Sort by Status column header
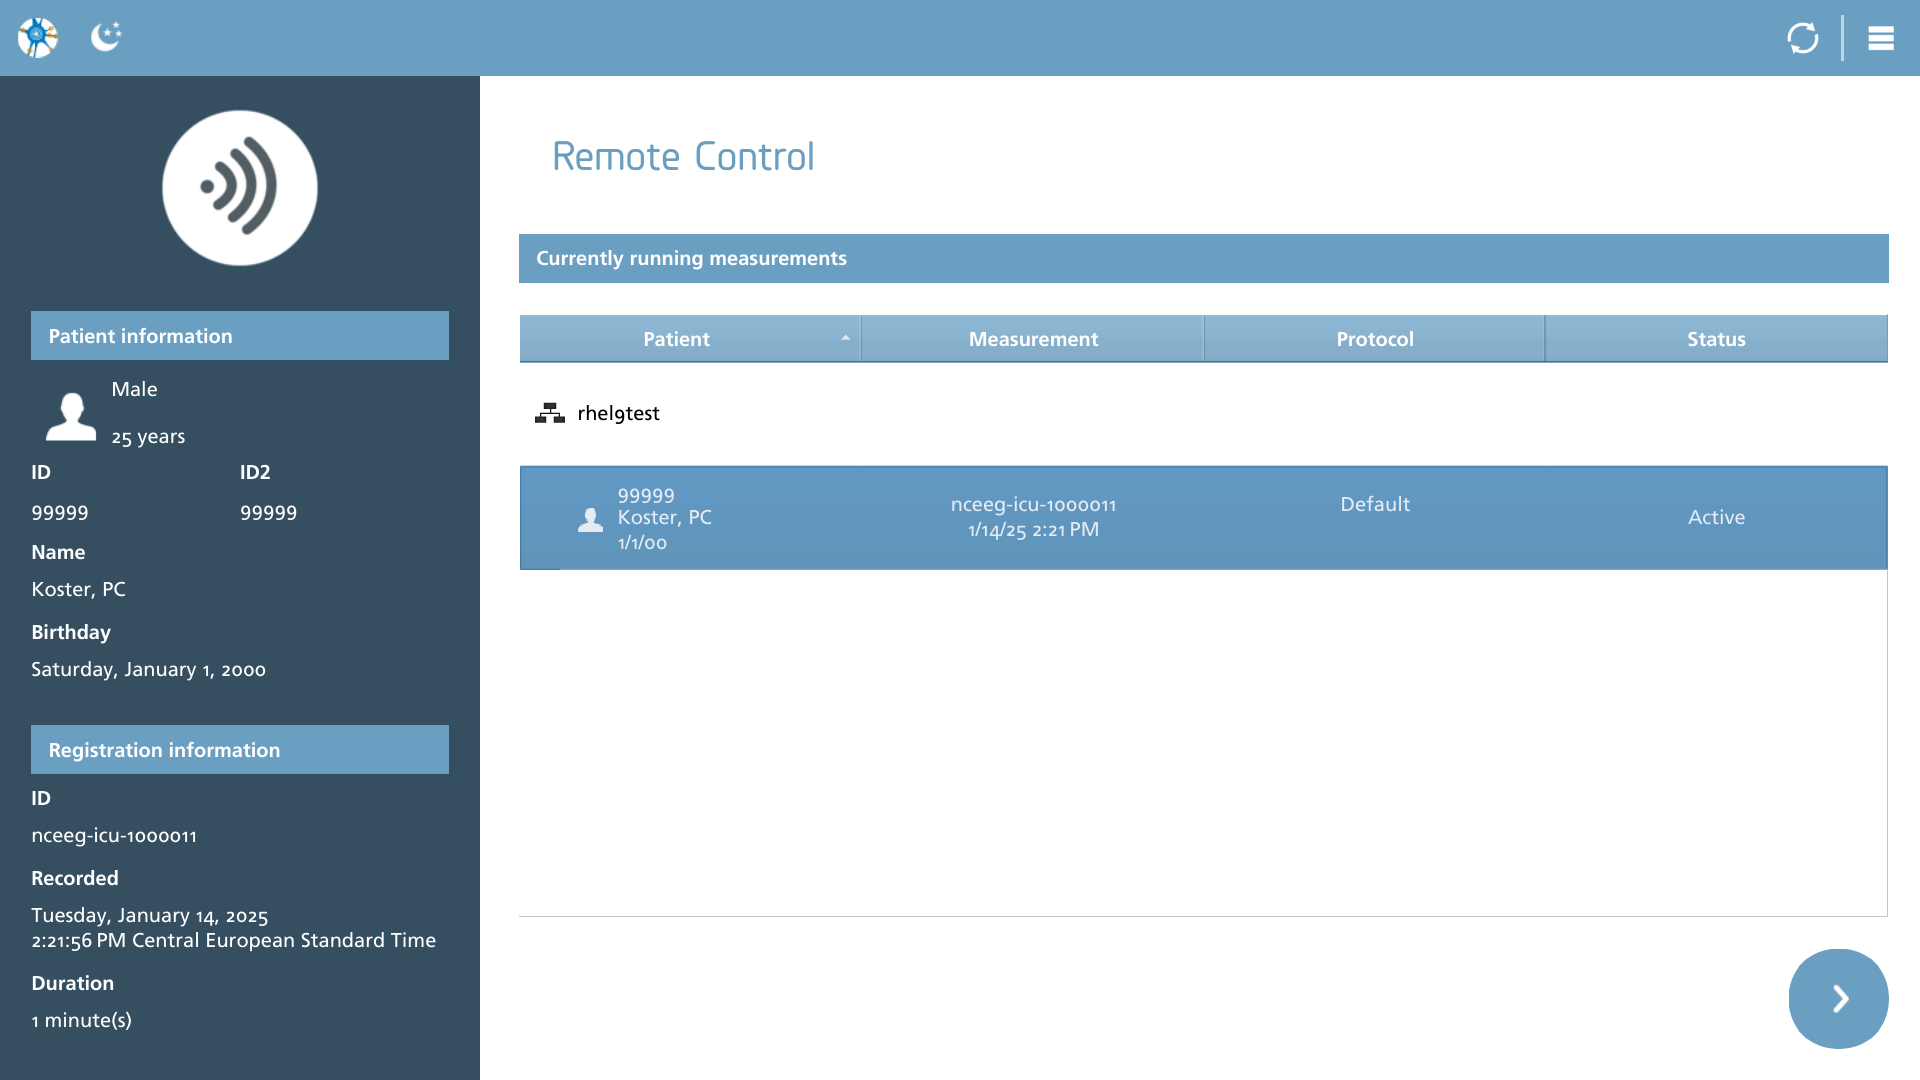Screen dimensions: 1920x1080 tap(1716, 339)
